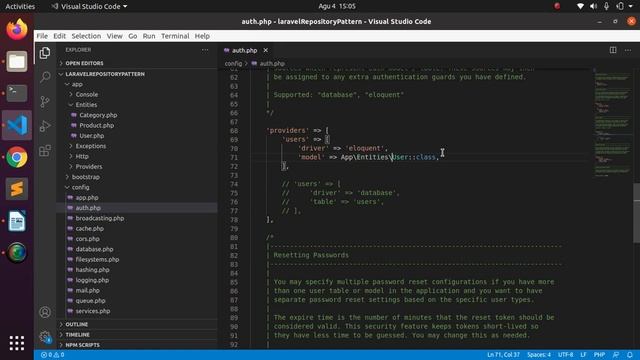
Task: Open the Edit menu
Action: pyautogui.click(x=60, y=36)
